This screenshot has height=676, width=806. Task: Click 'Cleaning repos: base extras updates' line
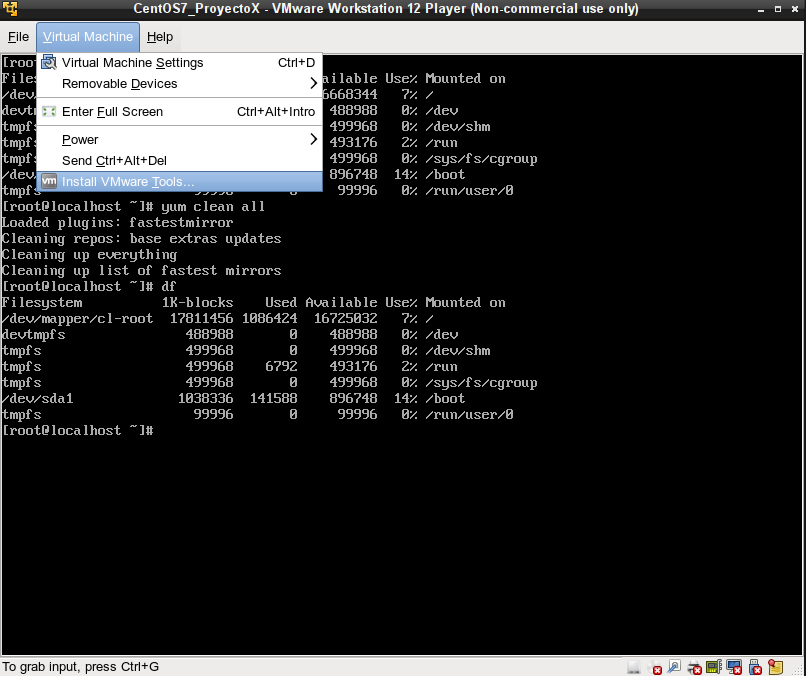pyautogui.click(x=141, y=239)
